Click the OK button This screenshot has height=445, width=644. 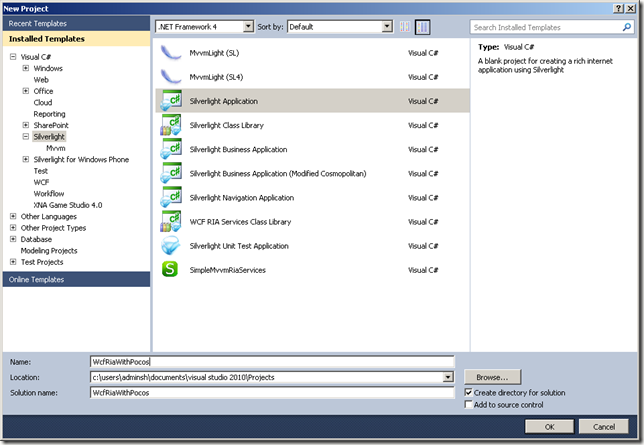(x=550, y=427)
